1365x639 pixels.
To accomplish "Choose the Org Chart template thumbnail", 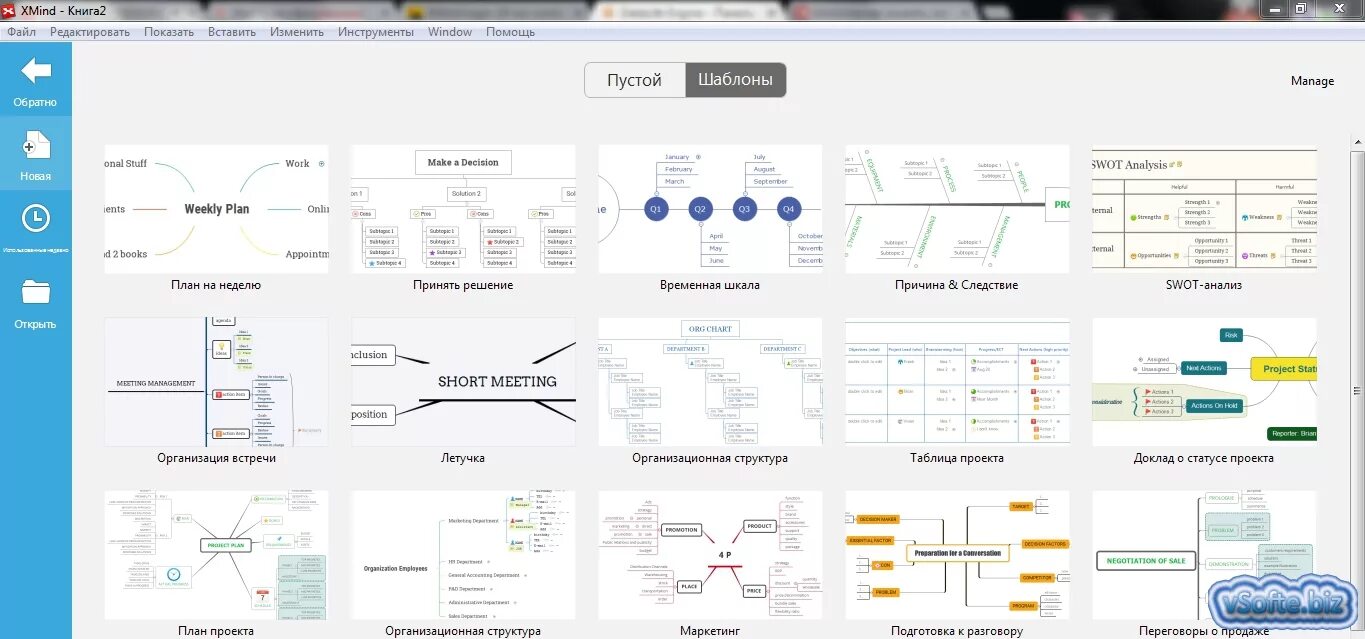I will (x=710, y=382).
